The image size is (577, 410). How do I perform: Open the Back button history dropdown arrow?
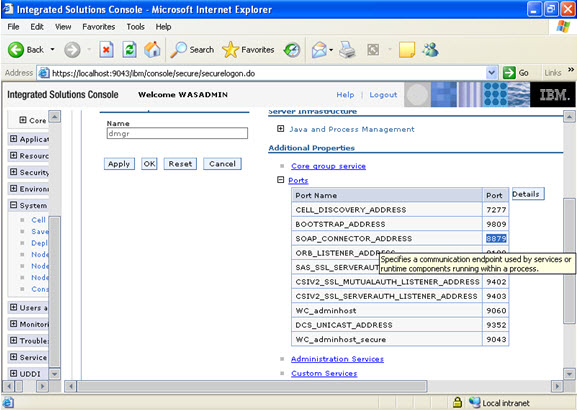[53, 49]
